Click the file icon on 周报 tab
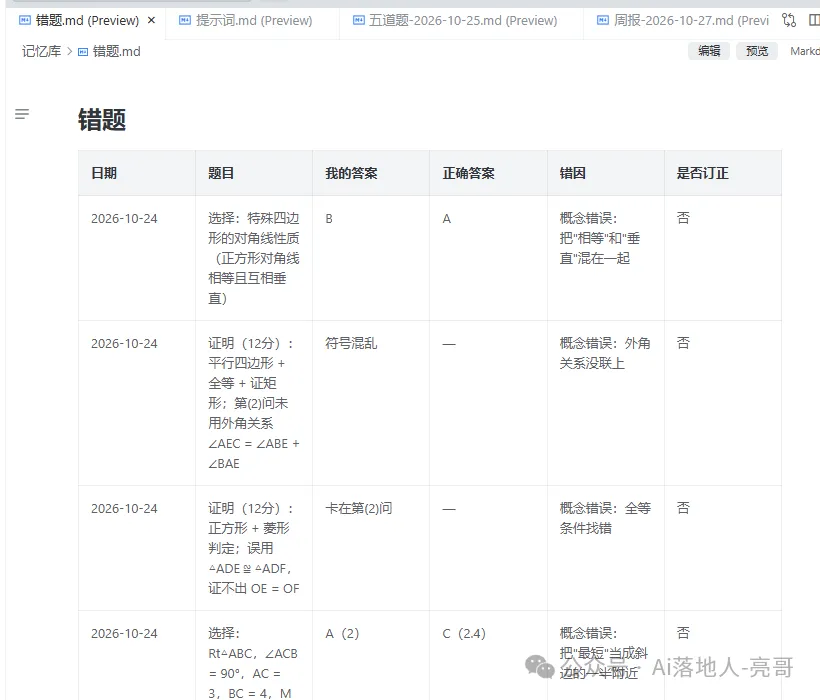Viewport: 820px width, 700px height. (603, 20)
